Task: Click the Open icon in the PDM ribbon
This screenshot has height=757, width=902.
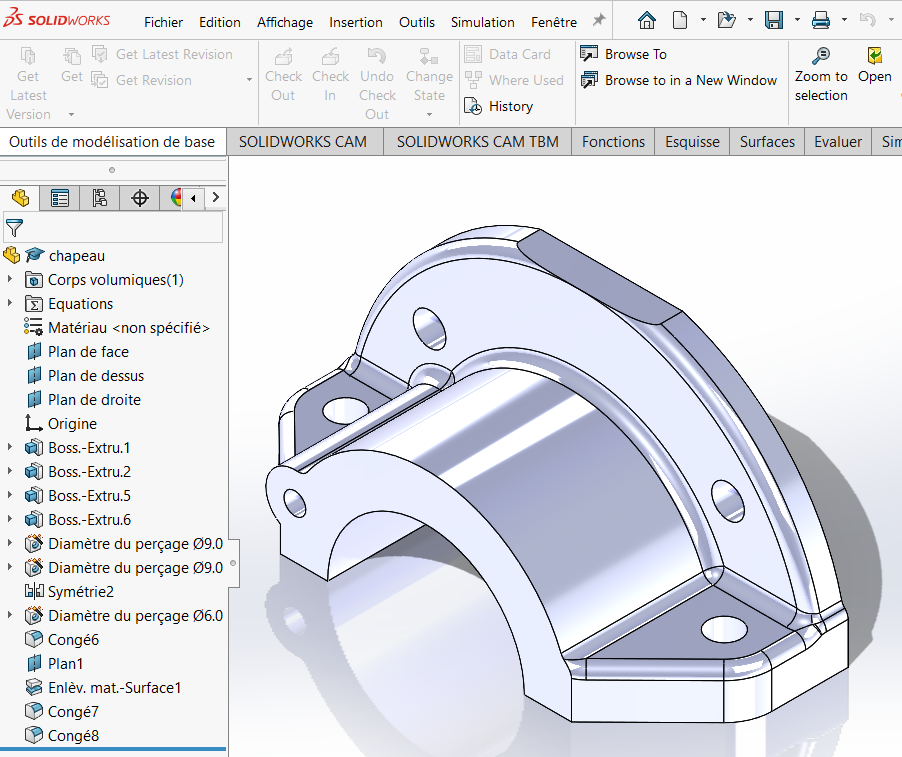Action: [874, 56]
